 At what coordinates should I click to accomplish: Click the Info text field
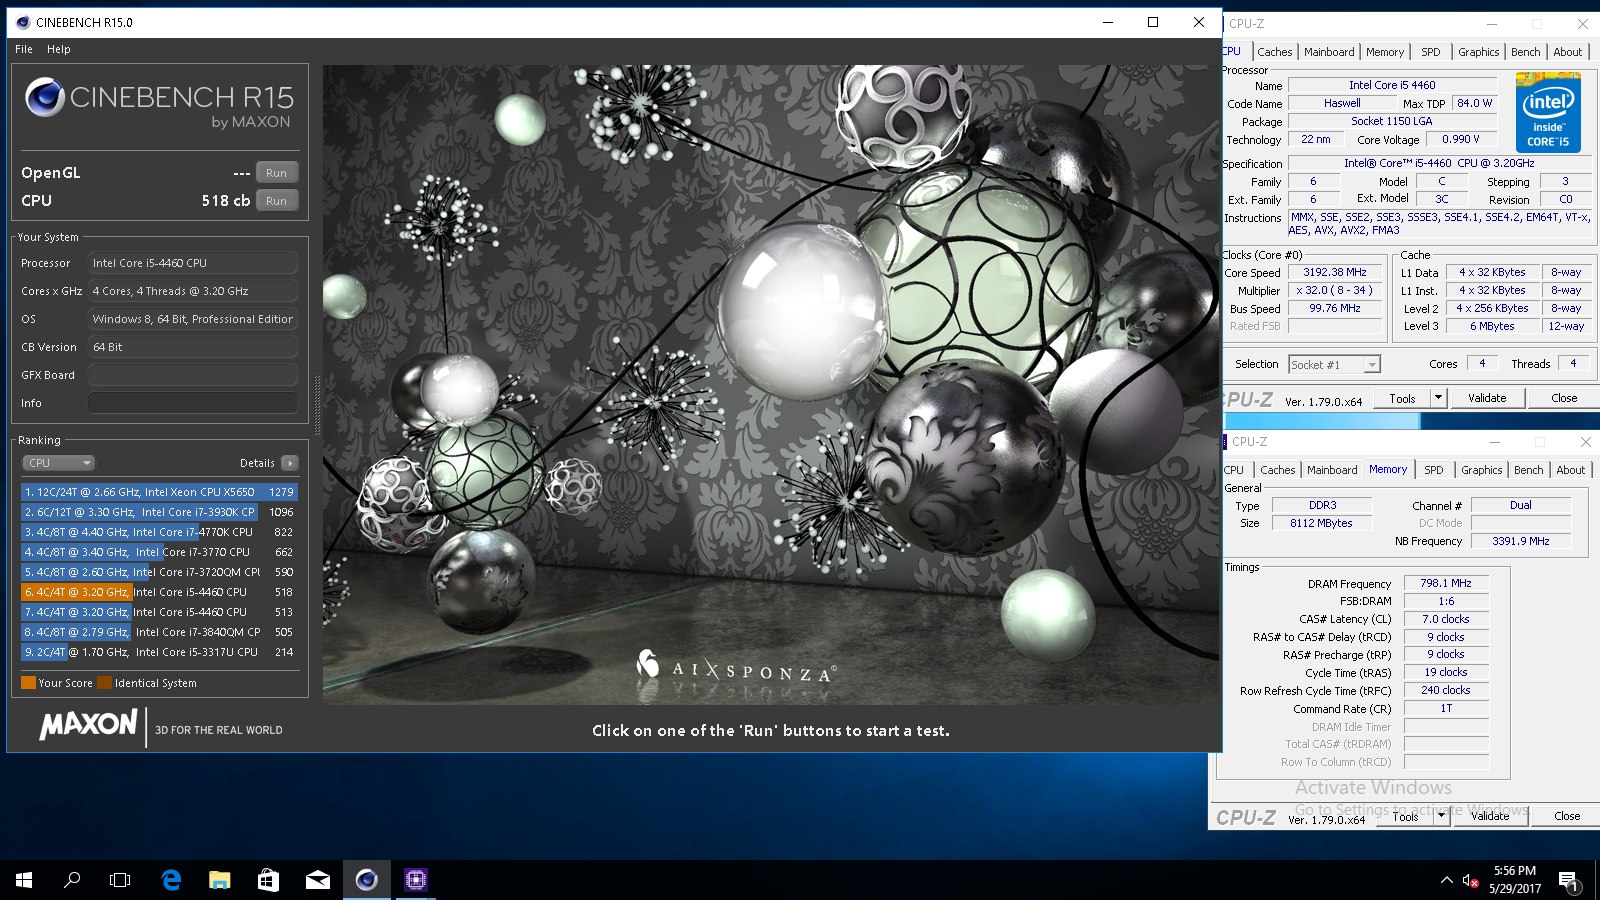[193, 403]
